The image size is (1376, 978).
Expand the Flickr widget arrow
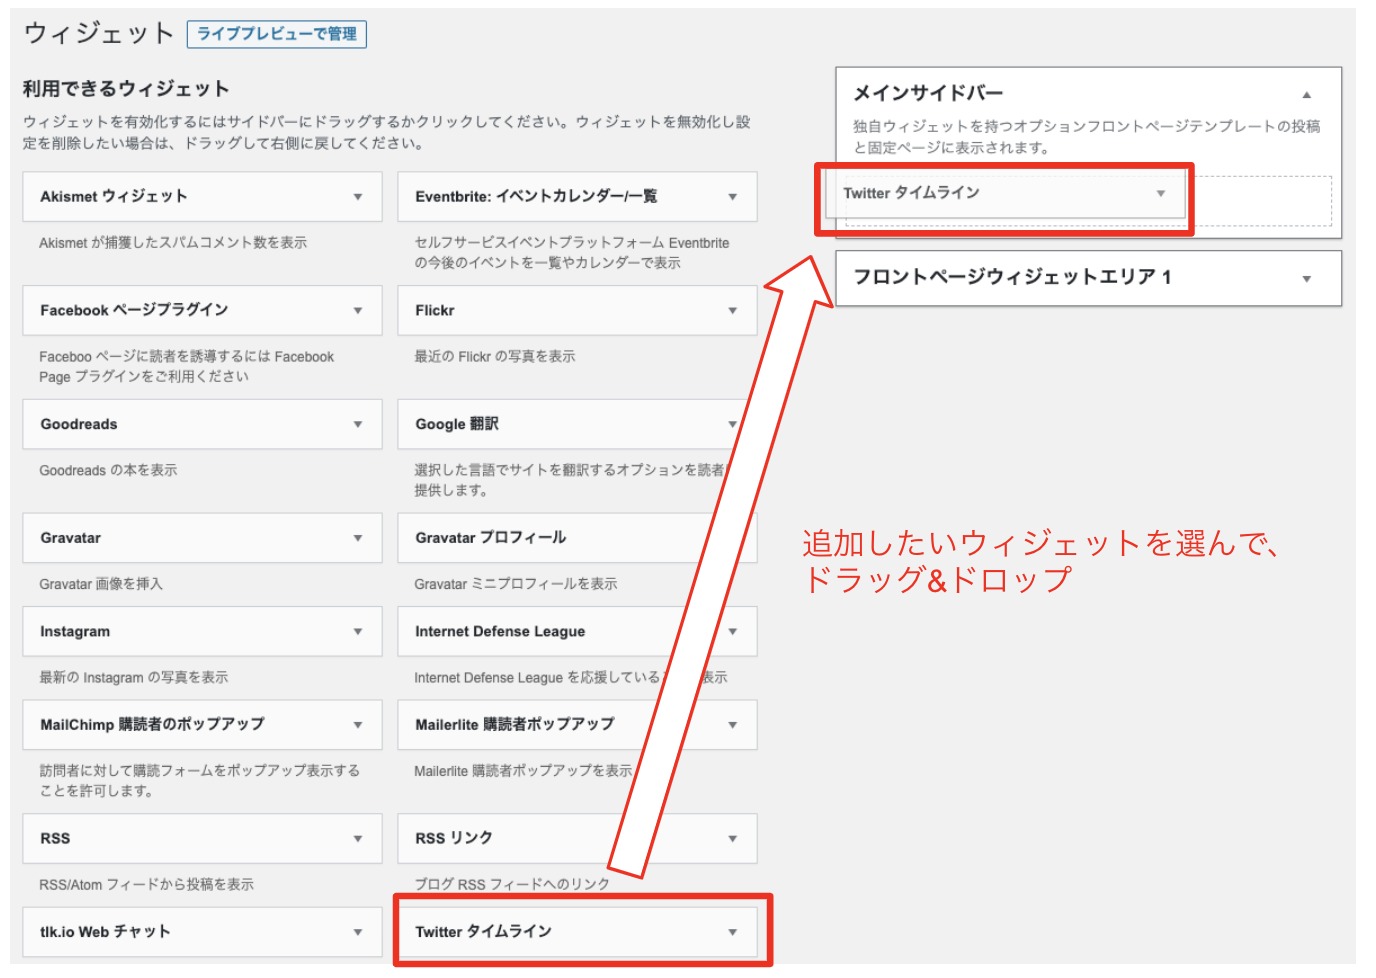[x=732, y=311]
